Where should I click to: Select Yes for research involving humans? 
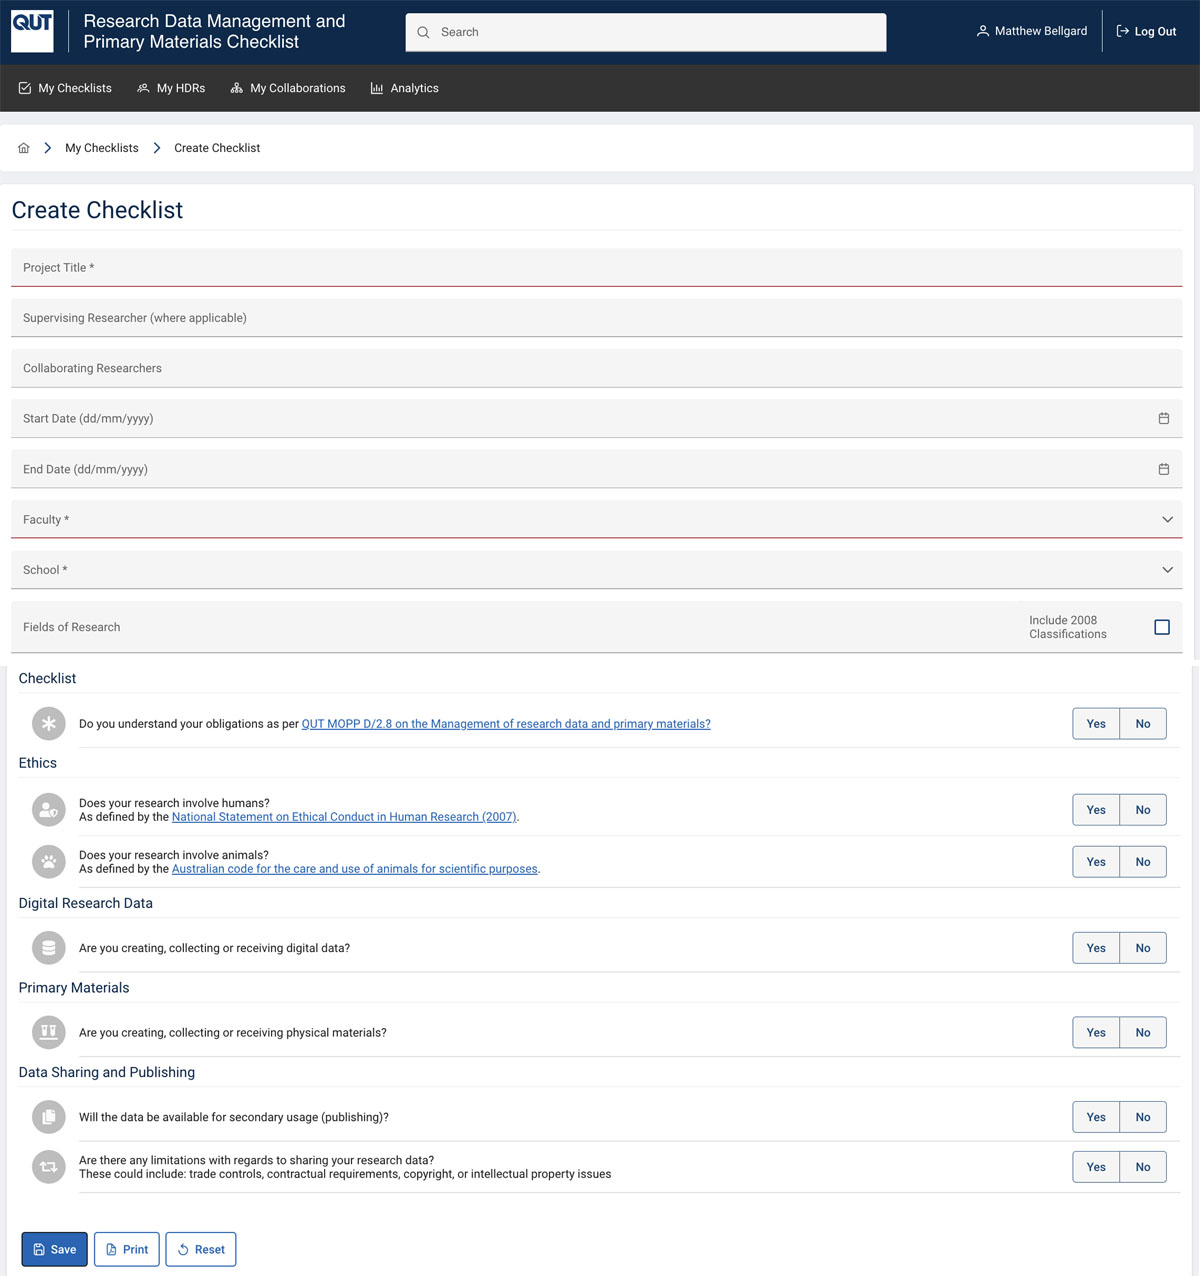pyautogui.click(x=1096, y=810)
